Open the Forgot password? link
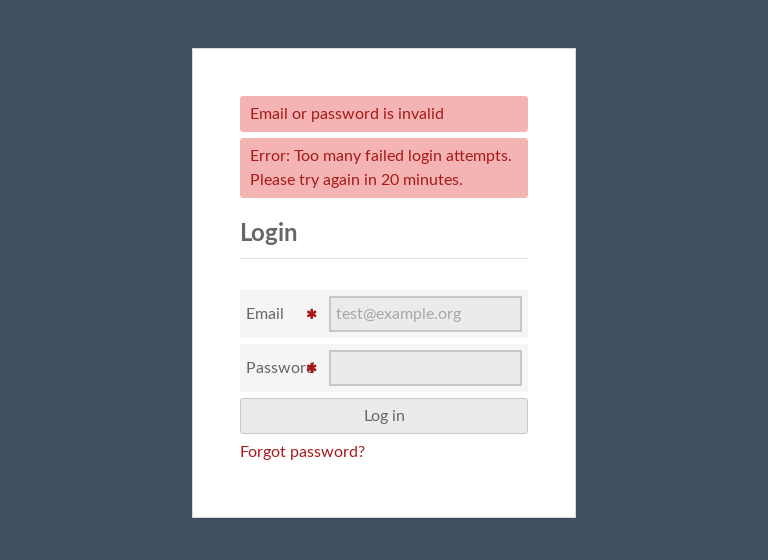Screen dimensions: 768x560 (x=302, y=452)
